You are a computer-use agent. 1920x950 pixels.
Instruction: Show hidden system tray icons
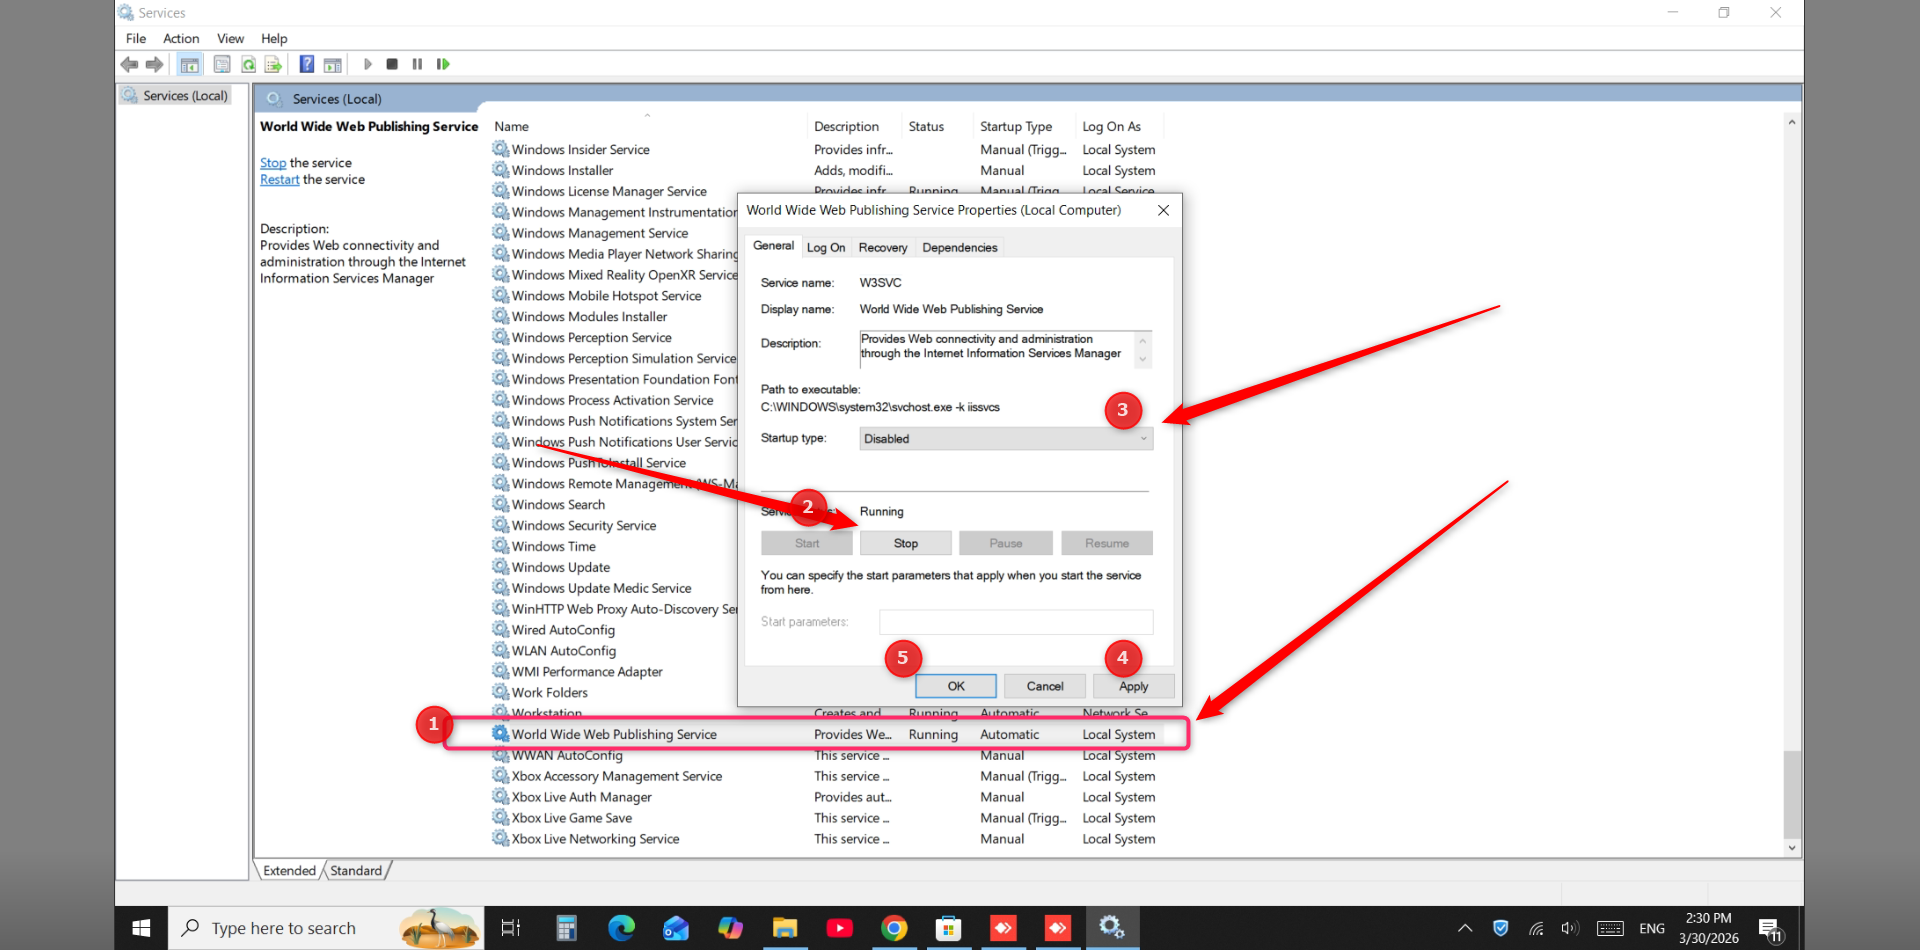(1465, 928)
